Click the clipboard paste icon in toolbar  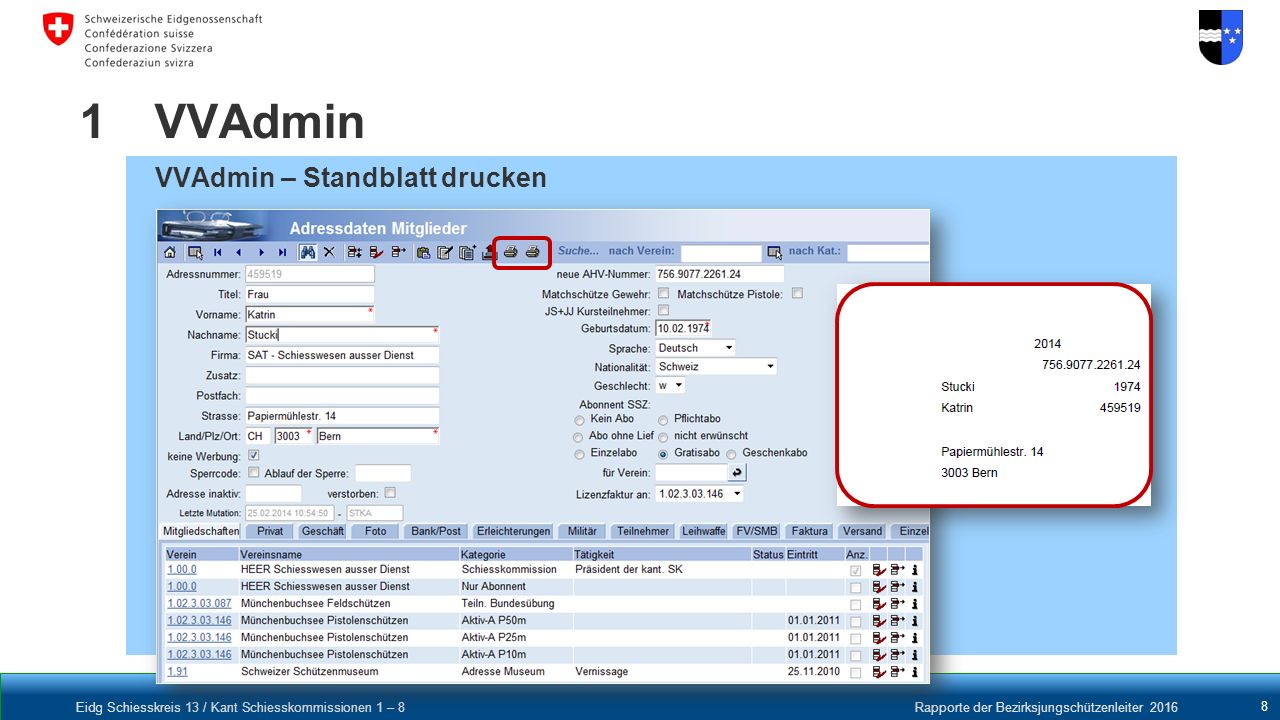[x=423, y=252]
